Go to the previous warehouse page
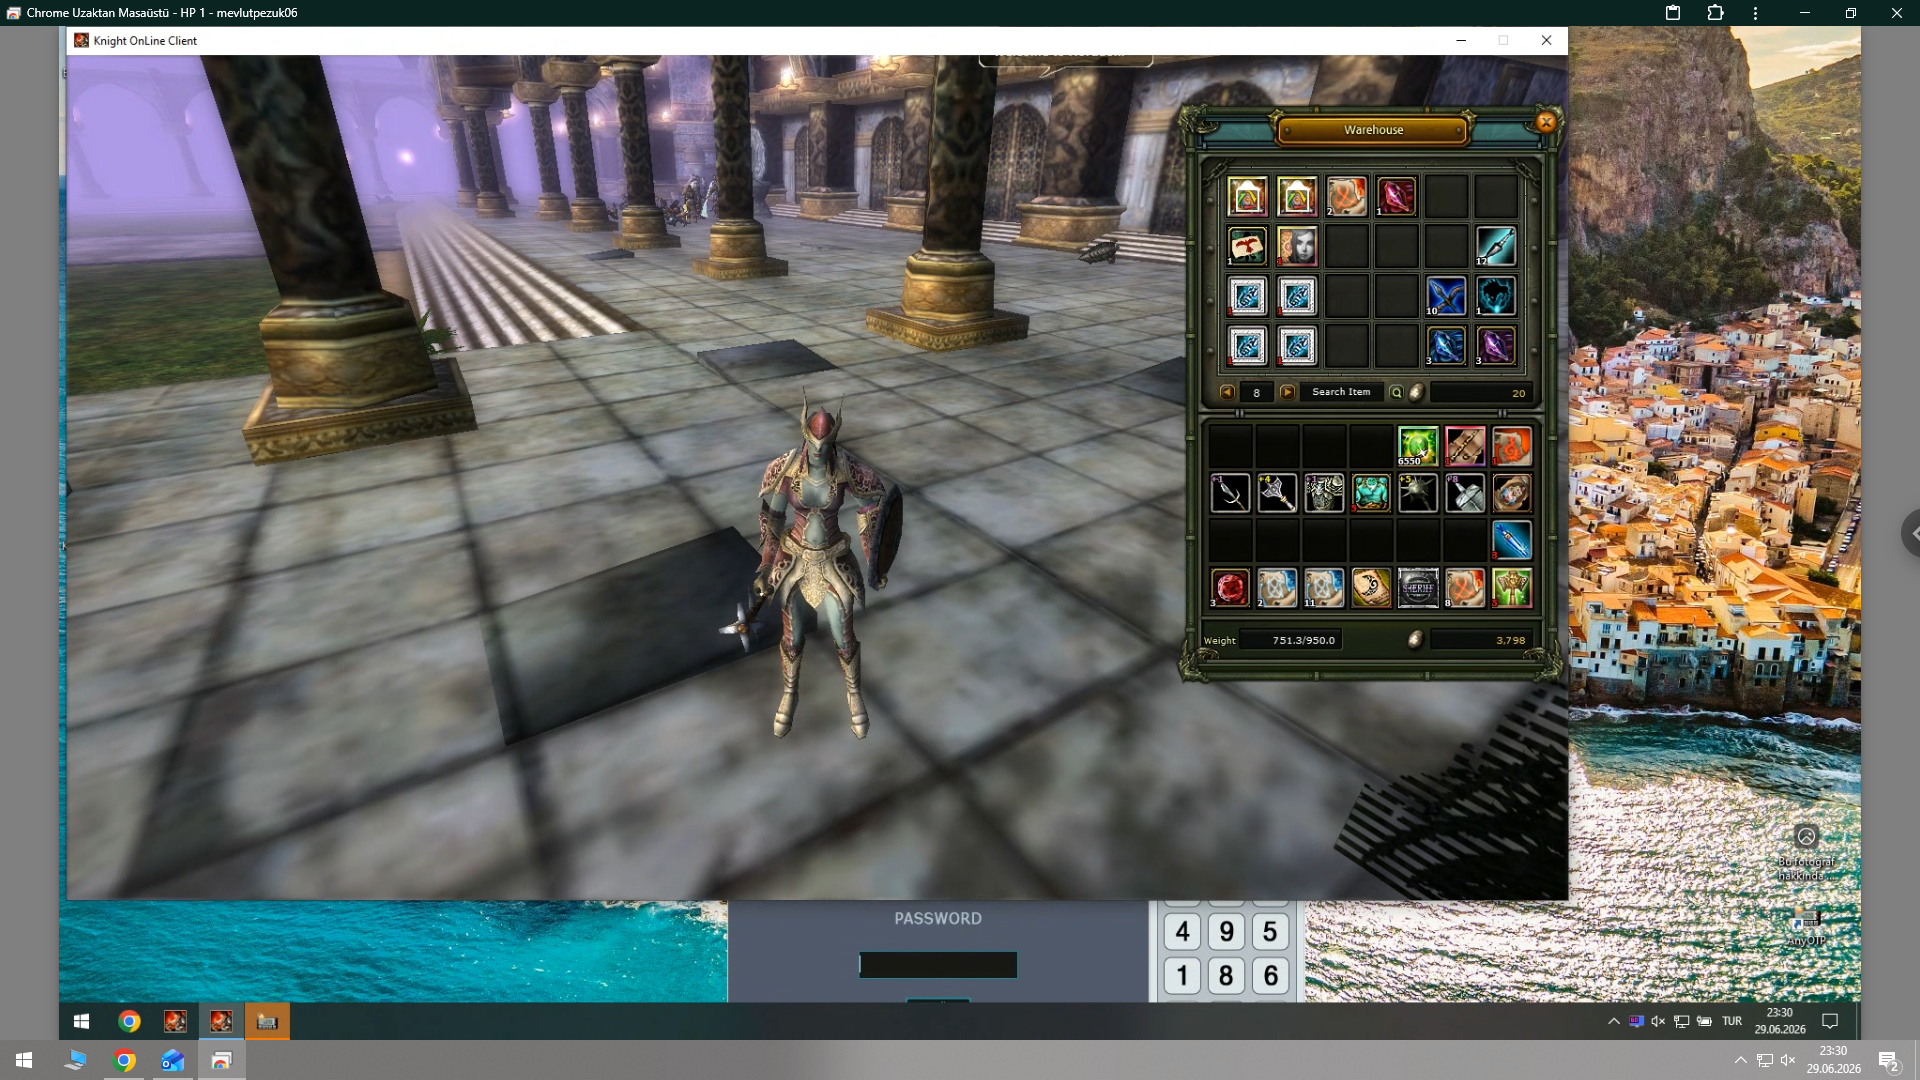This screenshot has width=1920, height=1080. [1227, 392]
